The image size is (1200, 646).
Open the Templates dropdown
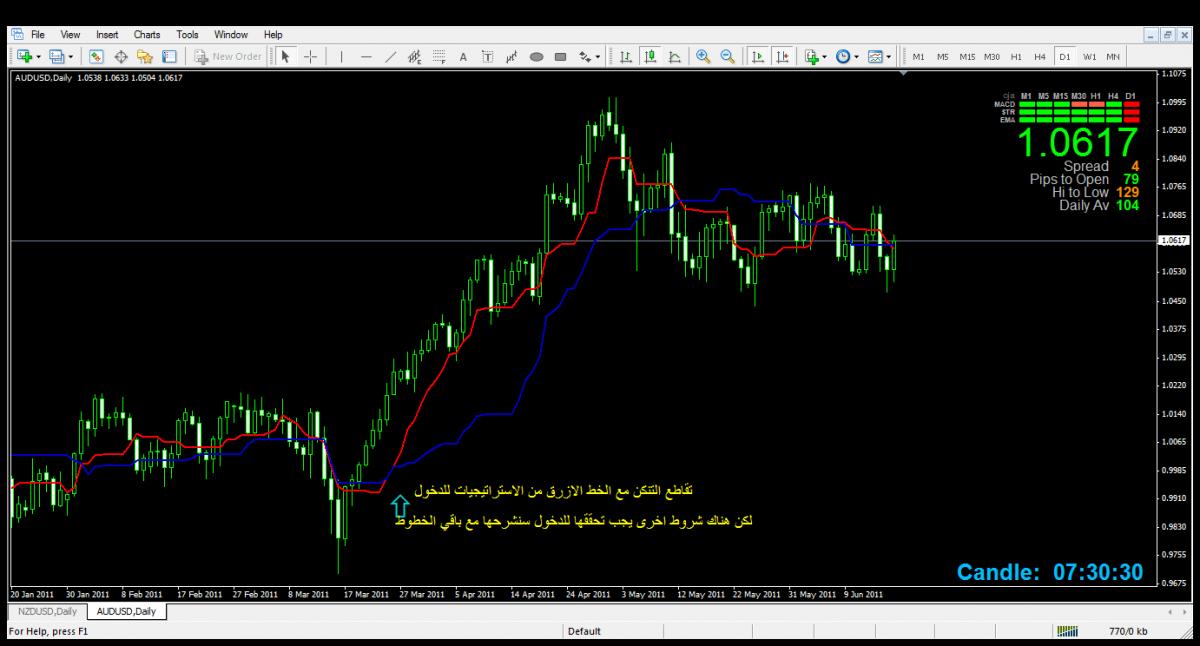(880, 57)
